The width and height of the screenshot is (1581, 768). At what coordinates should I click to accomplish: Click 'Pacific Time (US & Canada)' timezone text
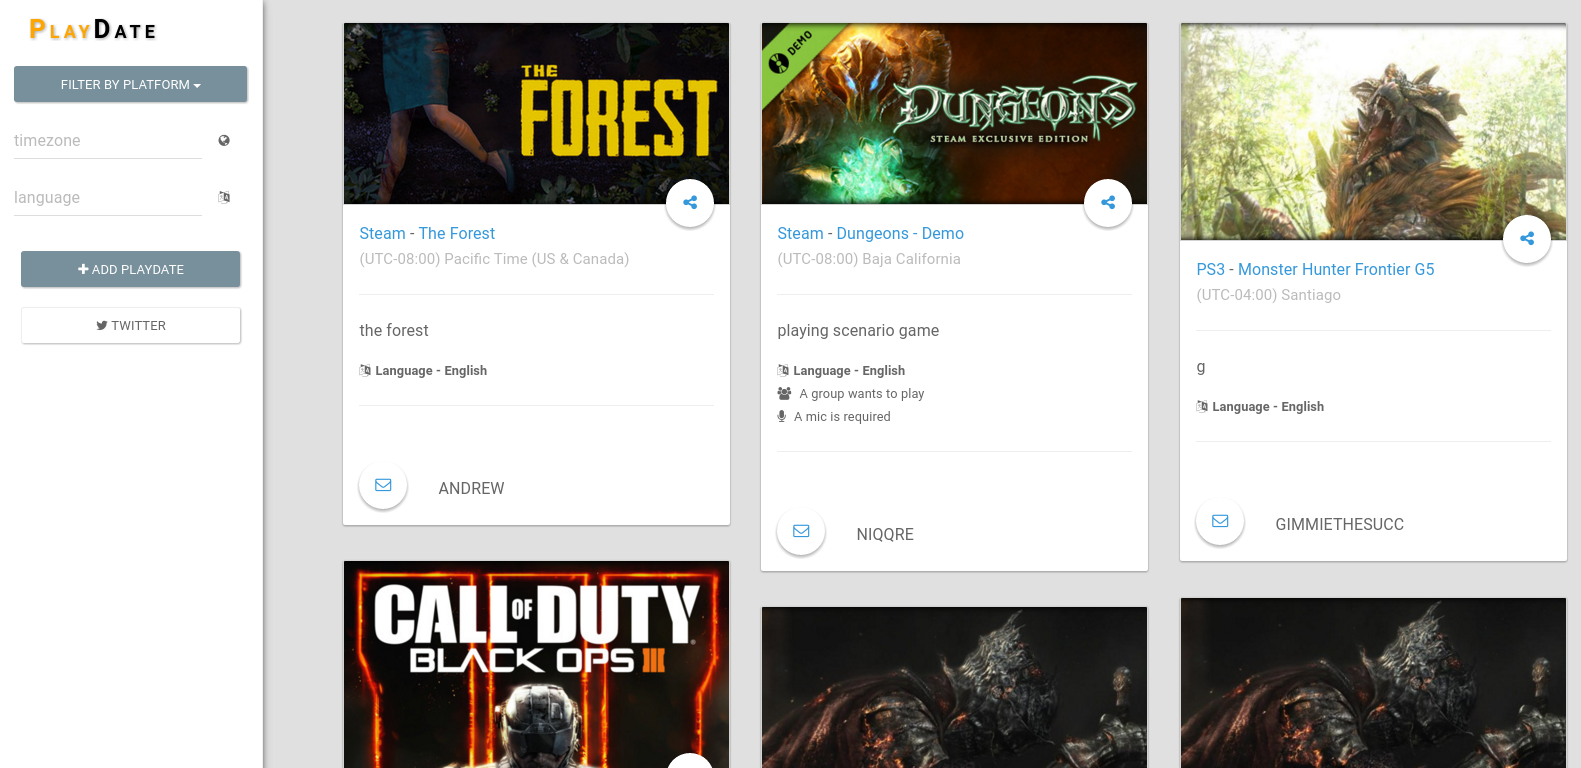536,259
